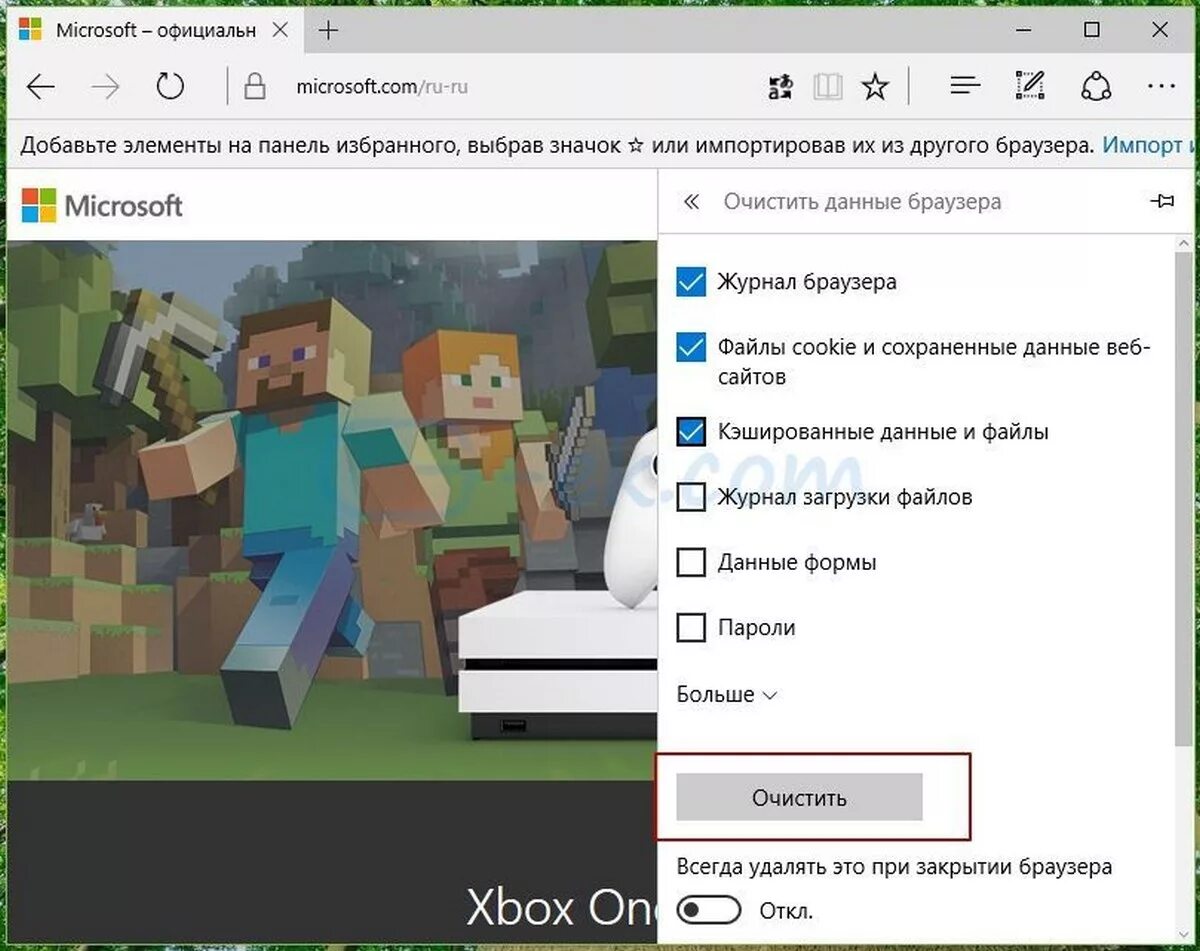
Task: Check Пароли checkbox
Action: click(x=691, y=628)
